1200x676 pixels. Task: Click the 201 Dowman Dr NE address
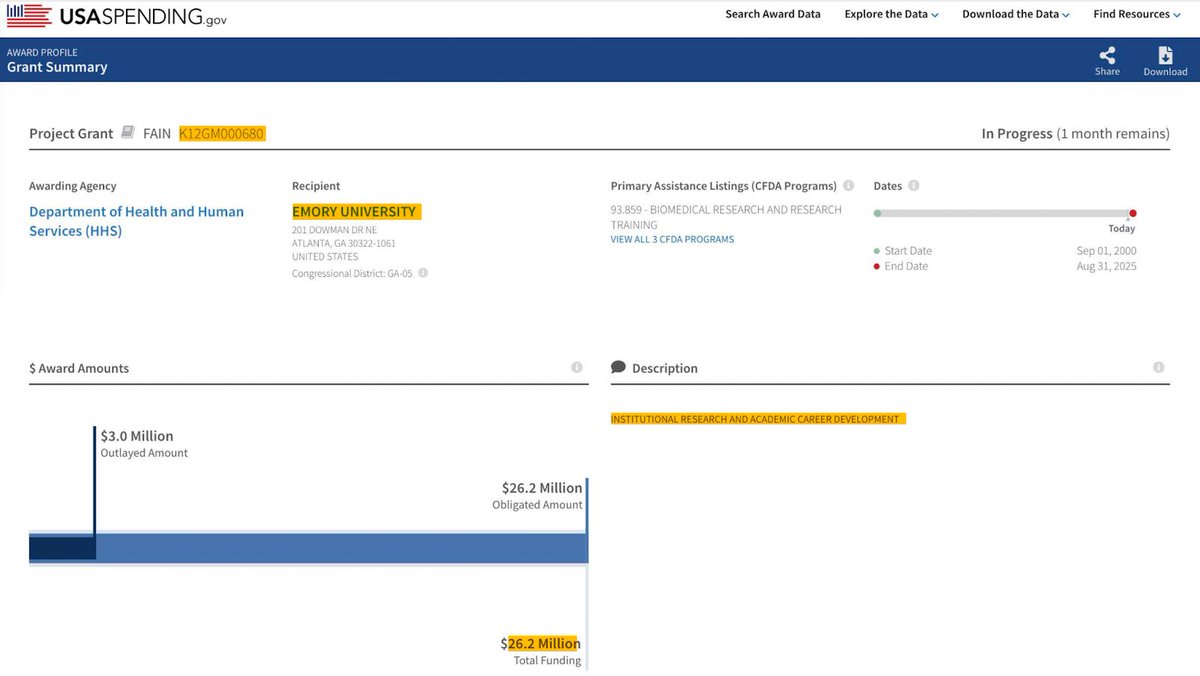click(335, 230)
